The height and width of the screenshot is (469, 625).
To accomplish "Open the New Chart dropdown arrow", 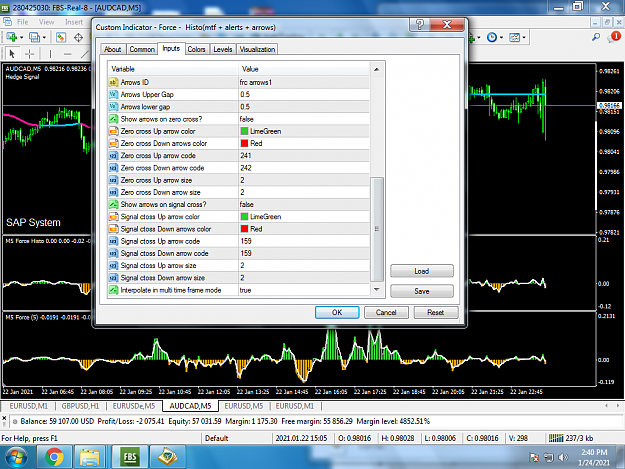I will (x=21, y=38).
